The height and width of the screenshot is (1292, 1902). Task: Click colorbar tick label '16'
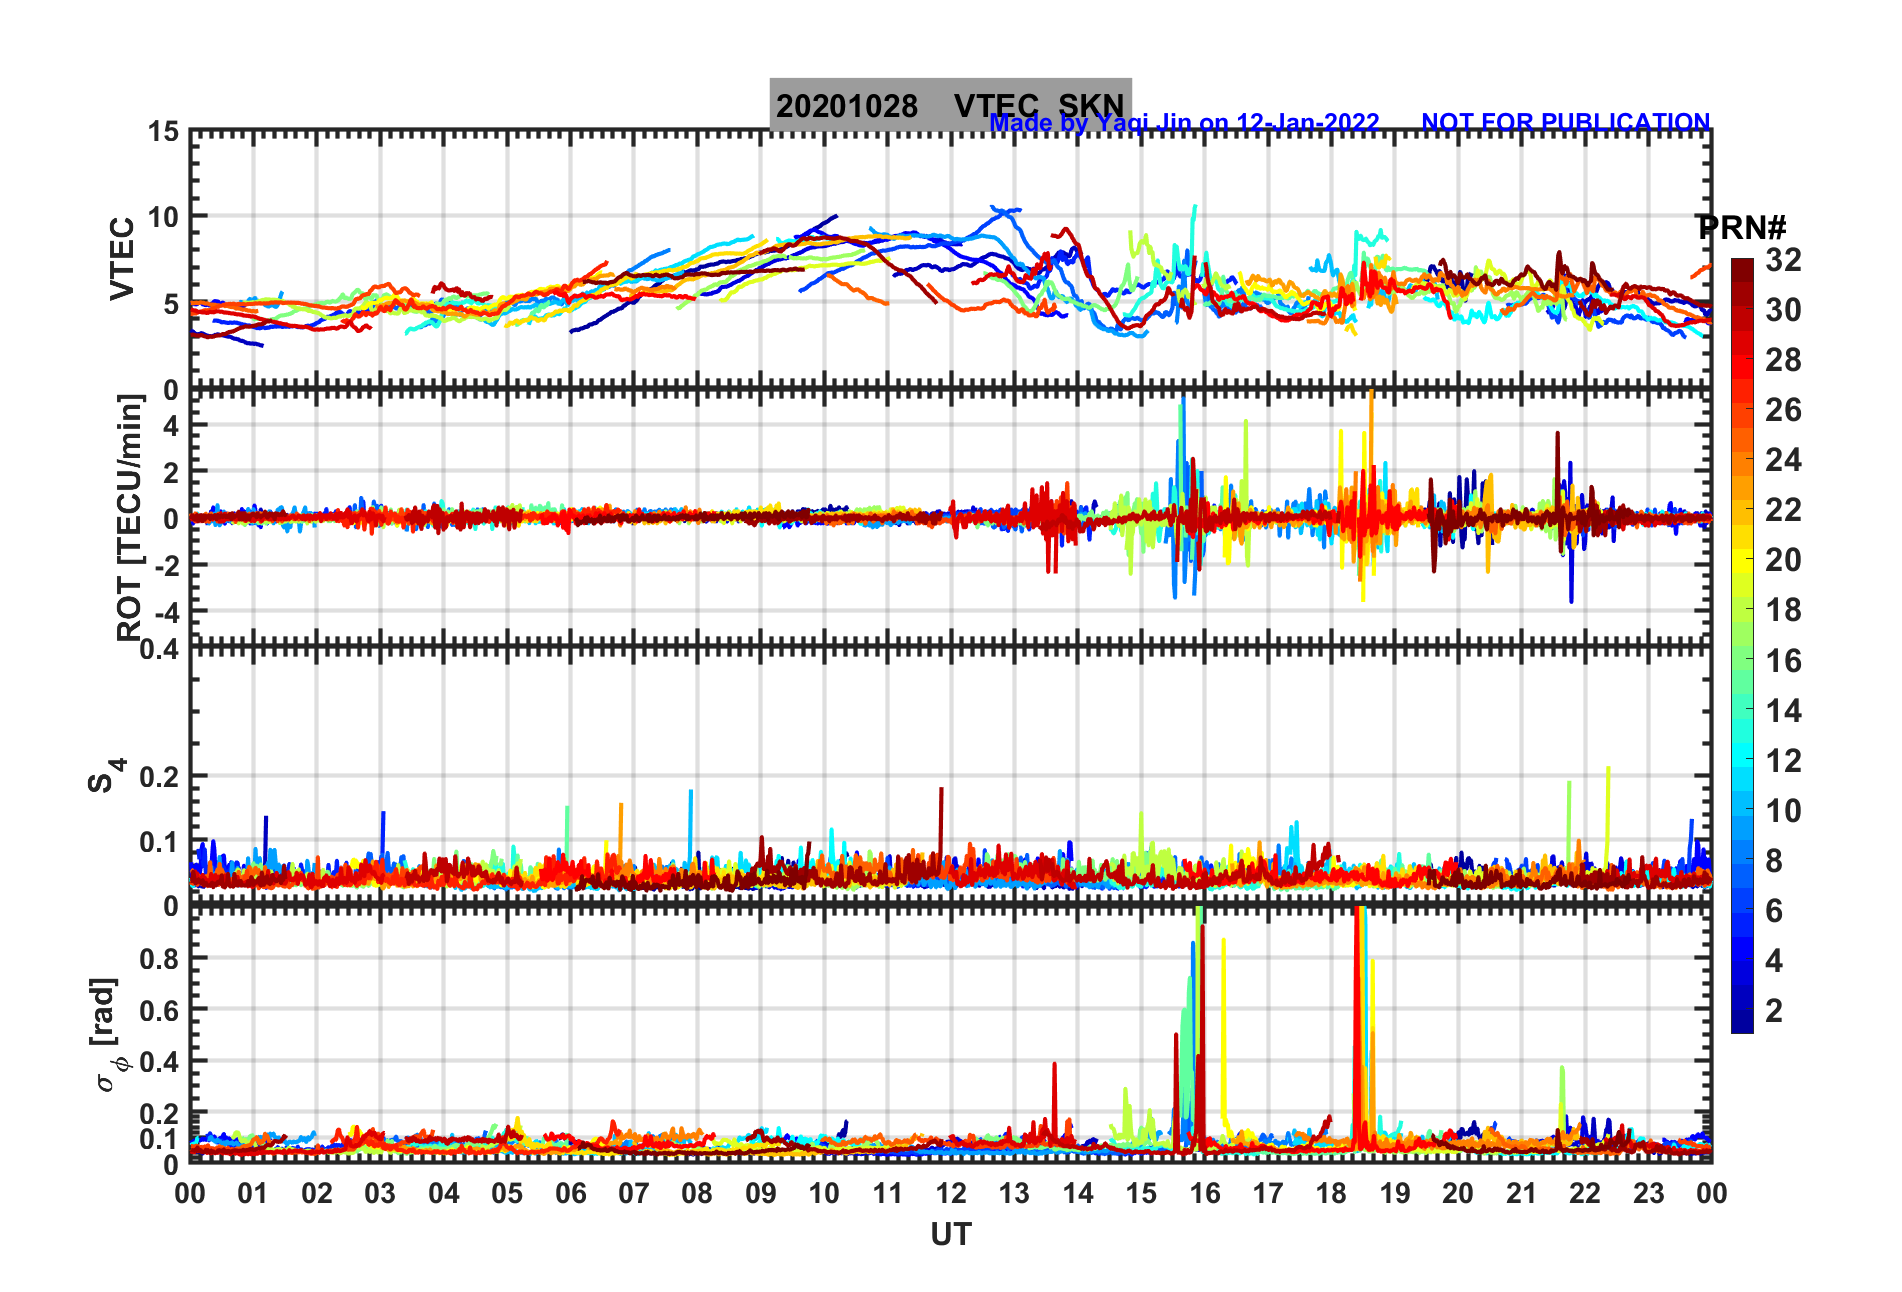(1783, 661)
